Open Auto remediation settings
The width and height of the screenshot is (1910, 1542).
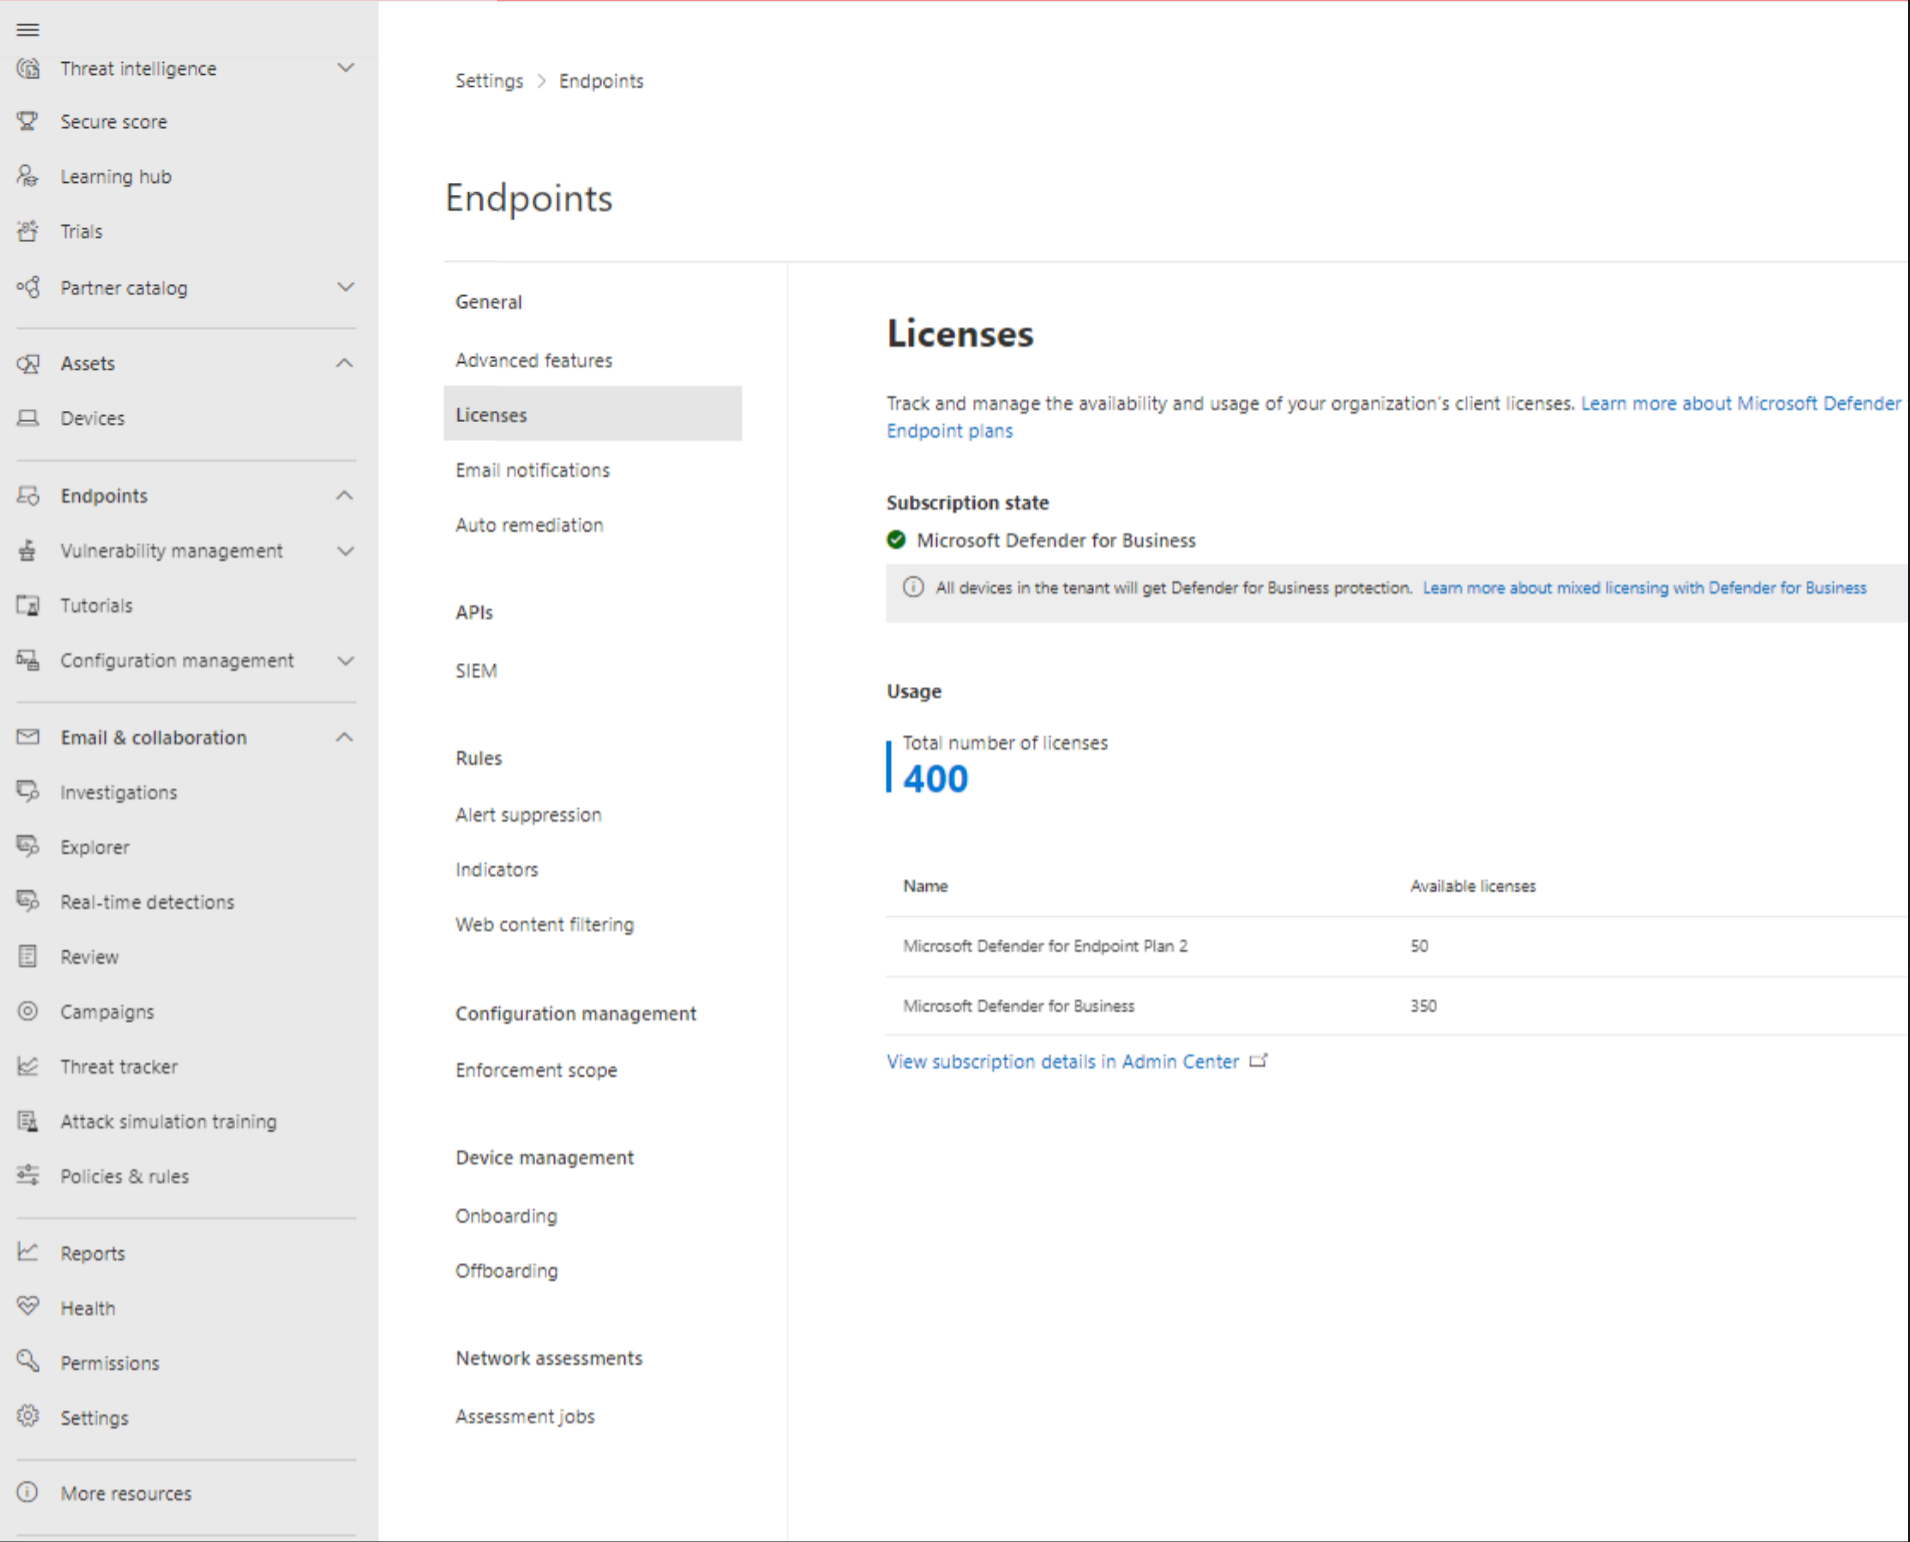coord(529,525)
